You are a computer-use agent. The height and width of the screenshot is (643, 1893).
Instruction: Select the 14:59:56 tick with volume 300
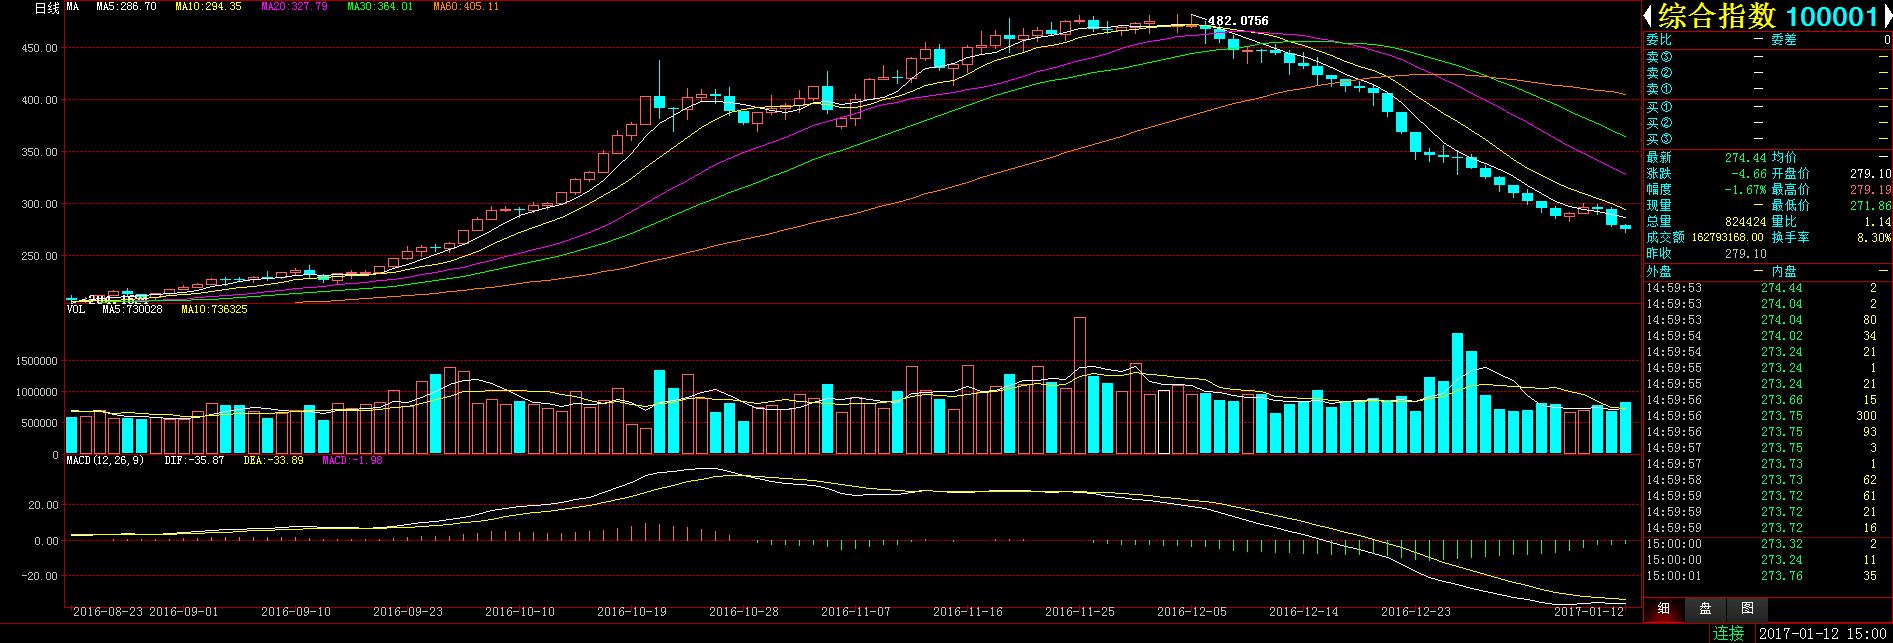coord(1767,416)
